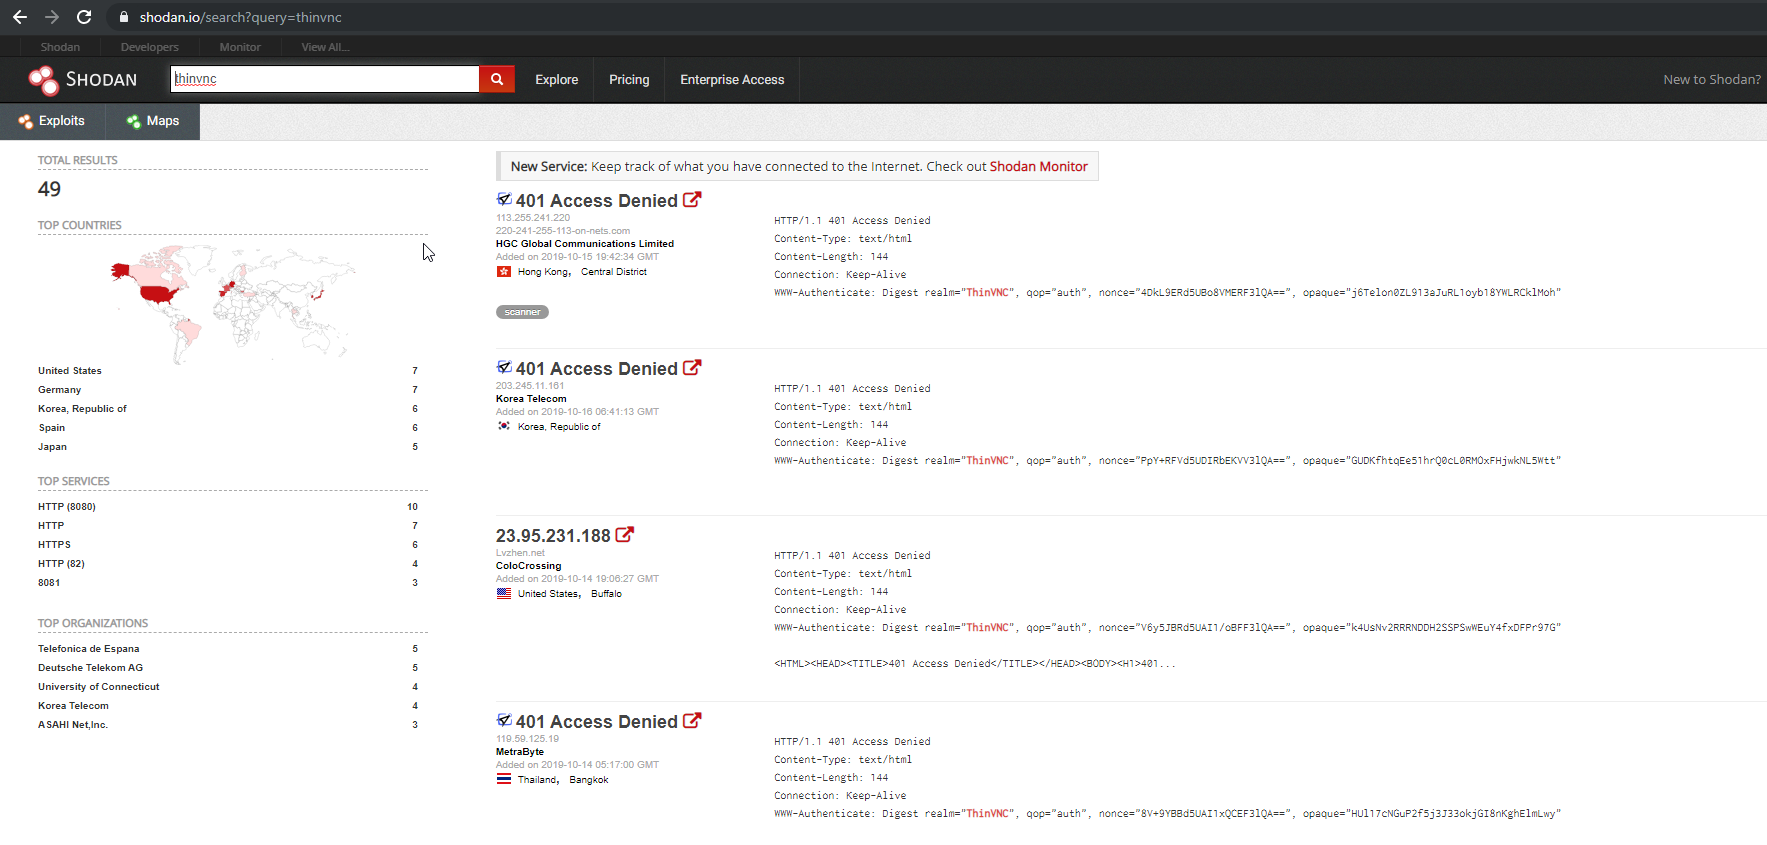Filter by Deutsche Telekom AG organization
The width and height of the screenshot is (1767, 845).
pos(90,668)
